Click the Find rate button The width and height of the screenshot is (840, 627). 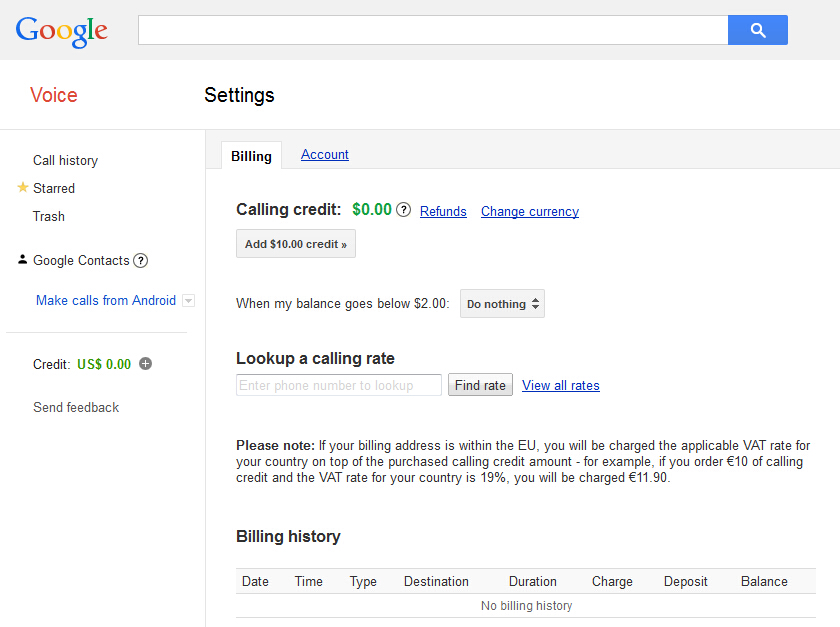tap(480, 385)
